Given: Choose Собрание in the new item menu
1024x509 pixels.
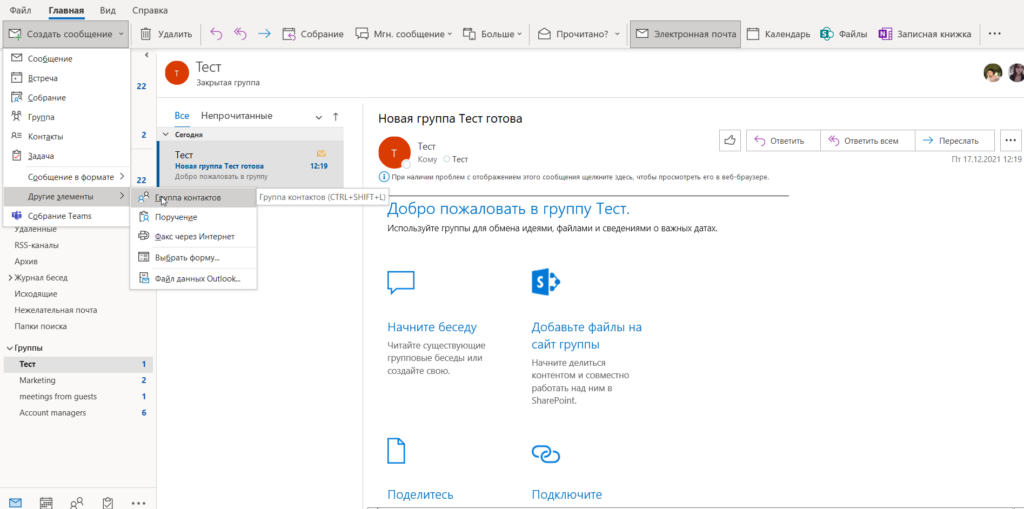Looking at the screenshot, I should point(67,97).
